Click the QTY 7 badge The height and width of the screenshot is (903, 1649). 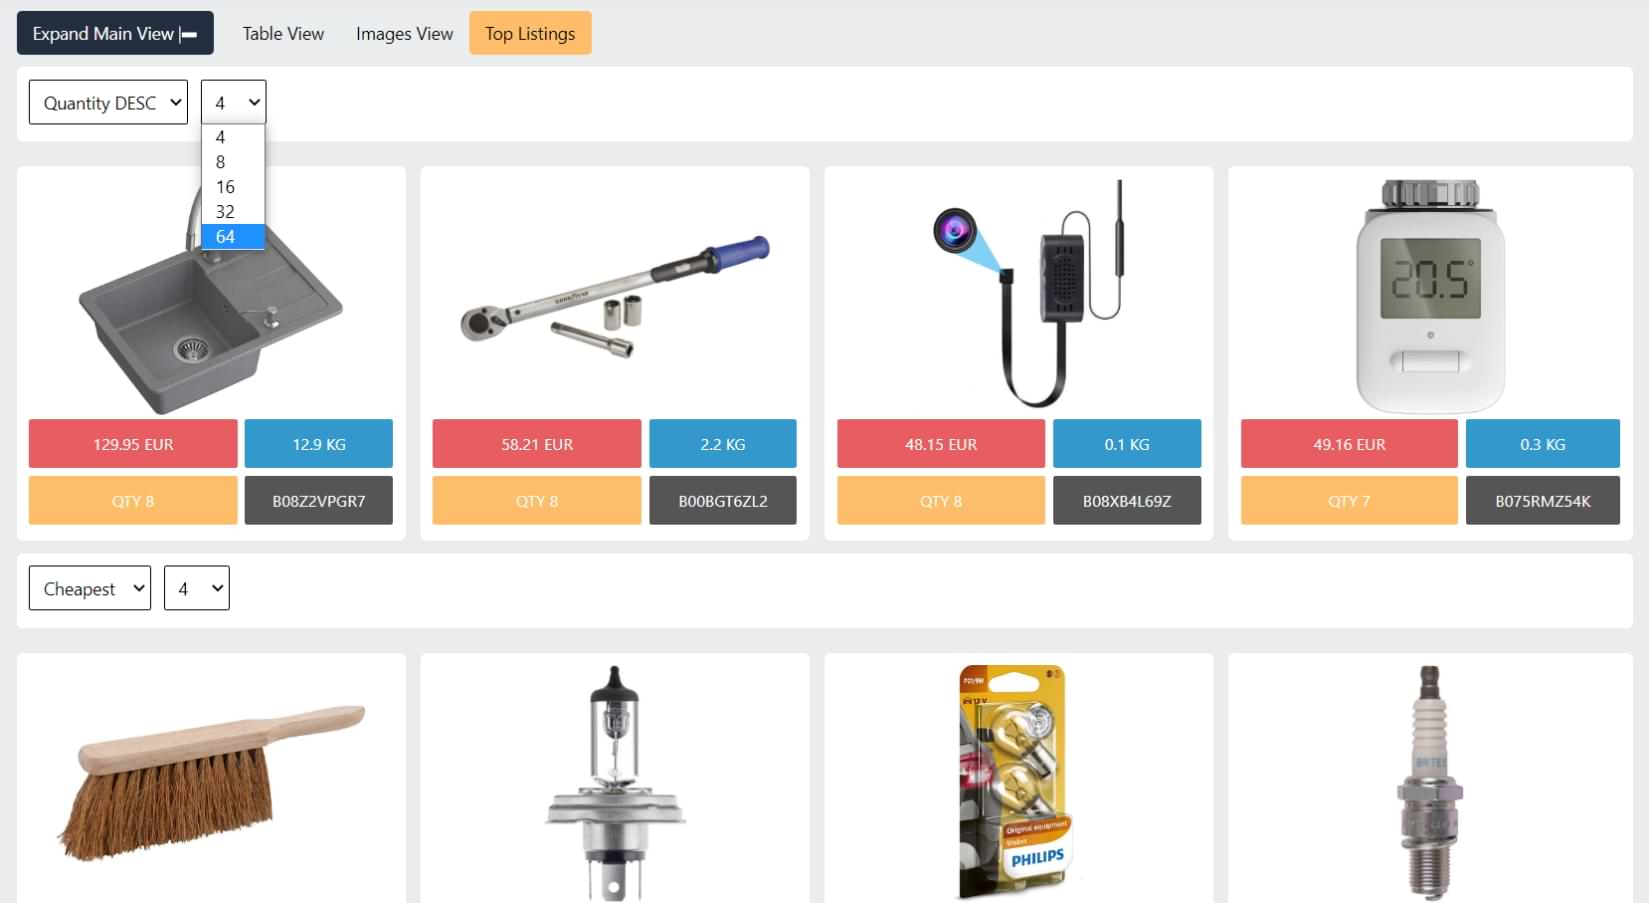click(1349, 500)
